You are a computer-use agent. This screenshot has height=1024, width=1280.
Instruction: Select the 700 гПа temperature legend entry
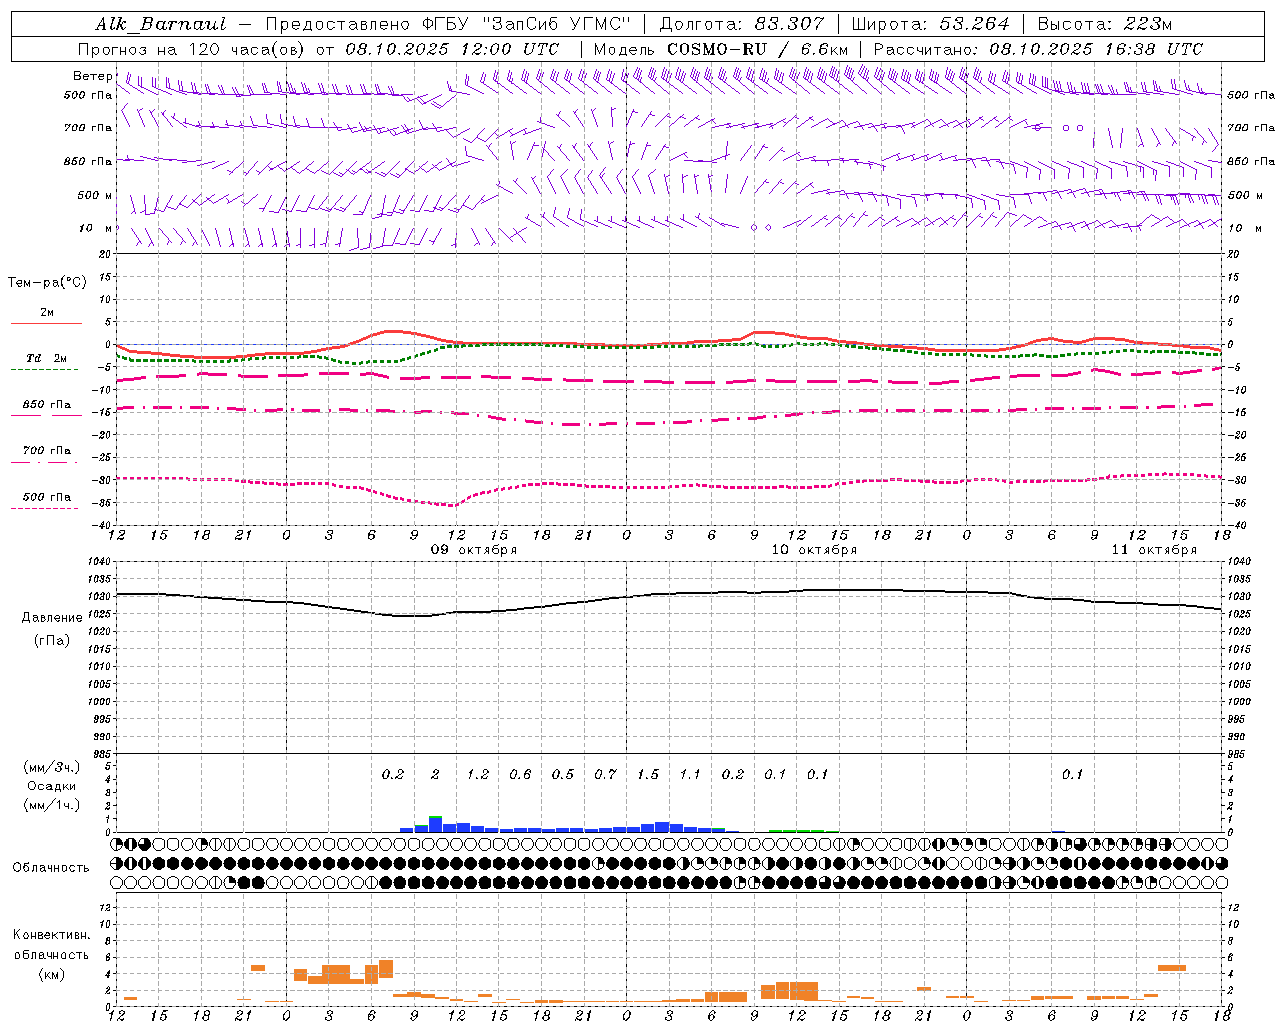tap(47, 451)
